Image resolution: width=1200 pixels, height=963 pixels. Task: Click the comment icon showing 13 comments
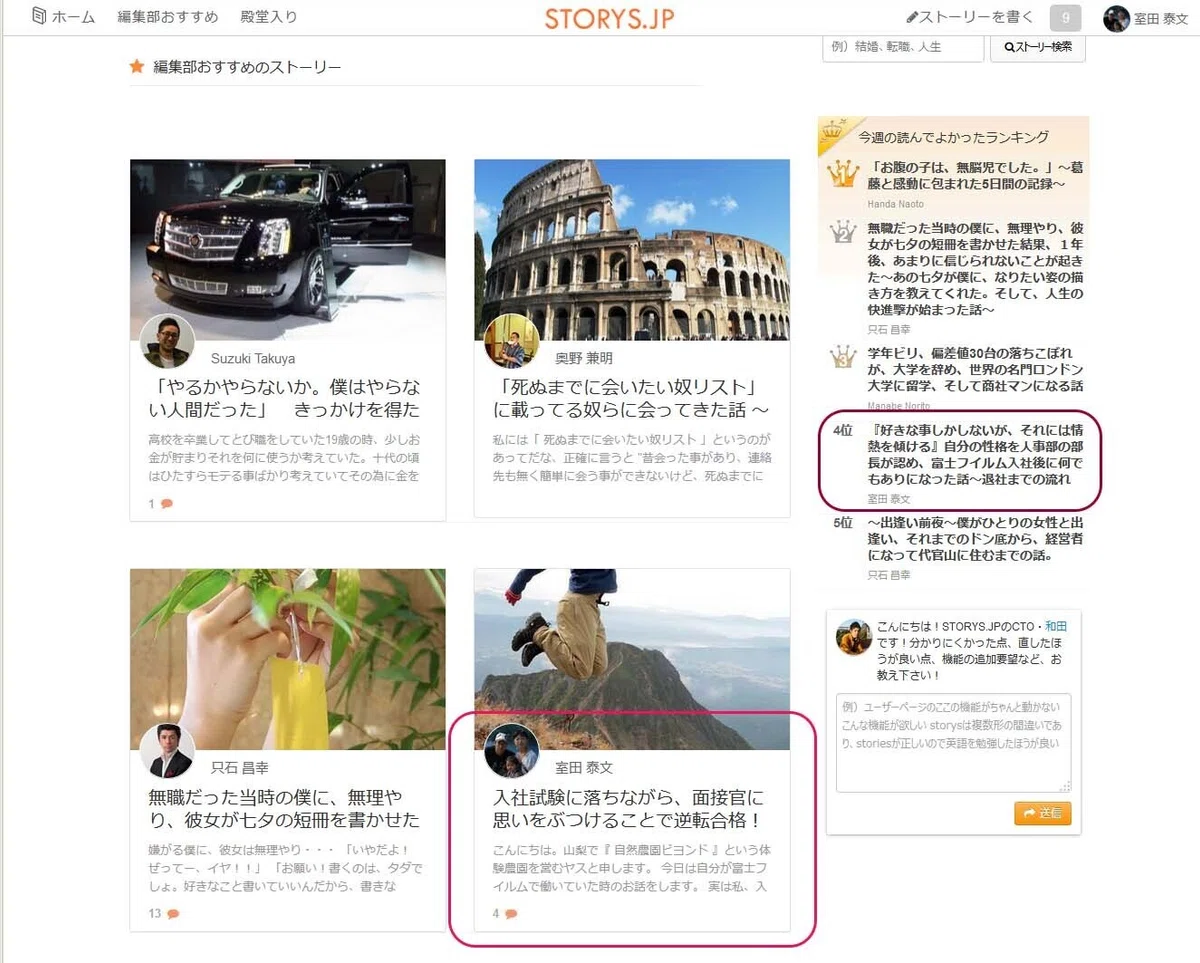(173, 914)
